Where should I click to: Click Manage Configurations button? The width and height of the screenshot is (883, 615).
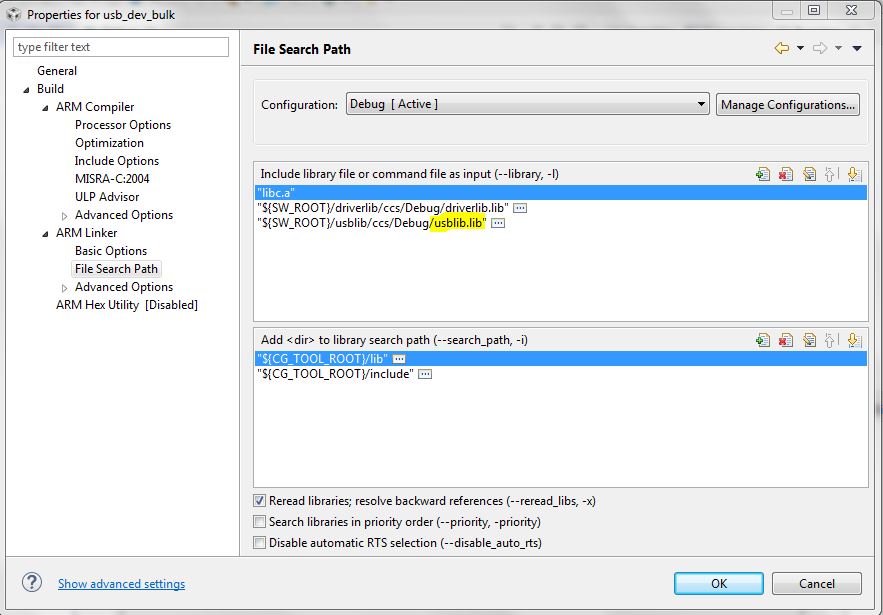click(787, 104)
